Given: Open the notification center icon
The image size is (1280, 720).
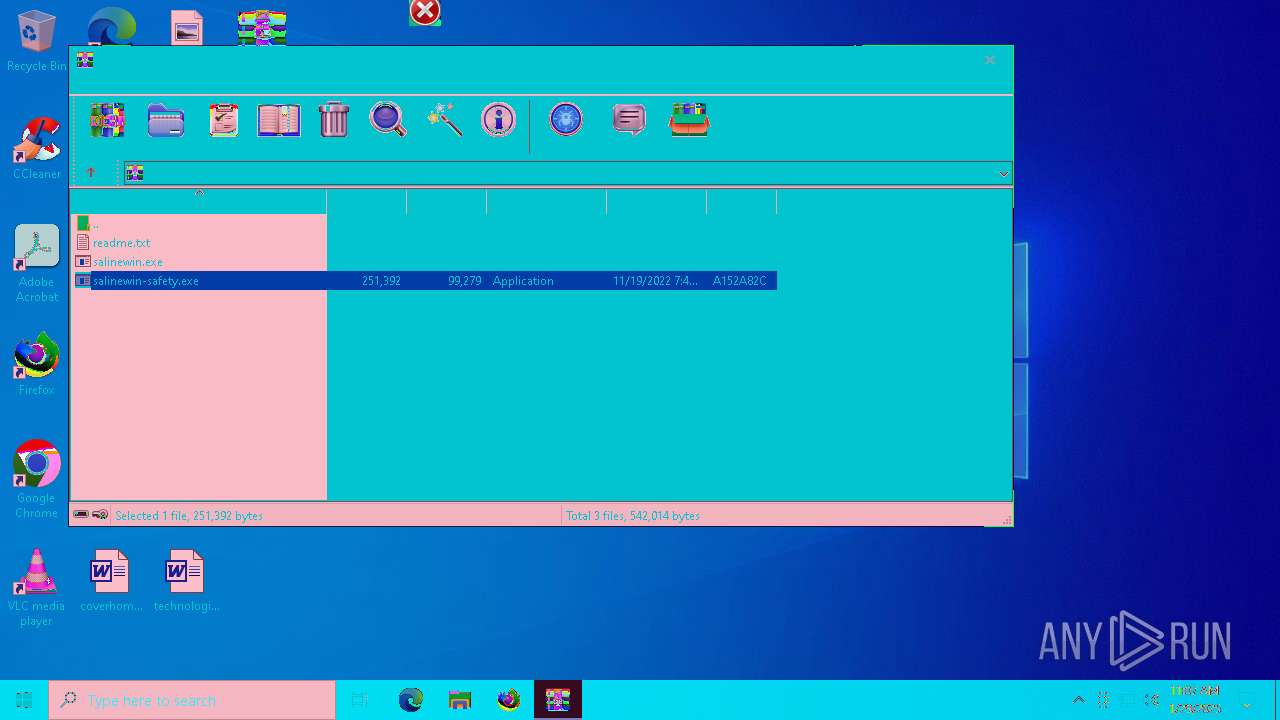Looking at the screenshot, I should [1246, 700].
